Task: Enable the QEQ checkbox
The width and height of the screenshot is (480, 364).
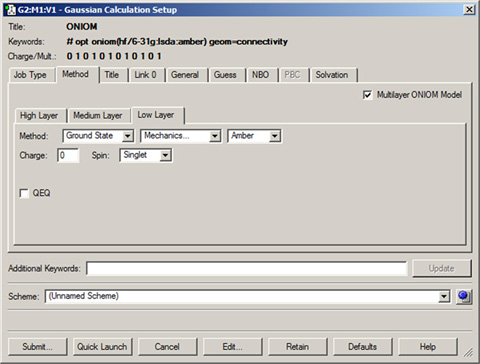Action: pyautogui.click(x=24, y=193)
